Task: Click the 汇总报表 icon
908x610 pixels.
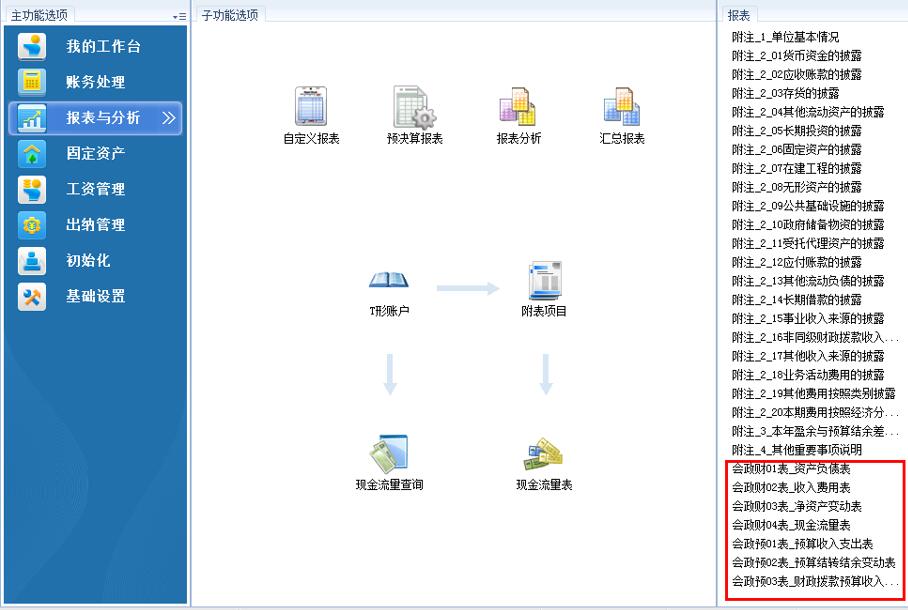Action: pos(622,107)
